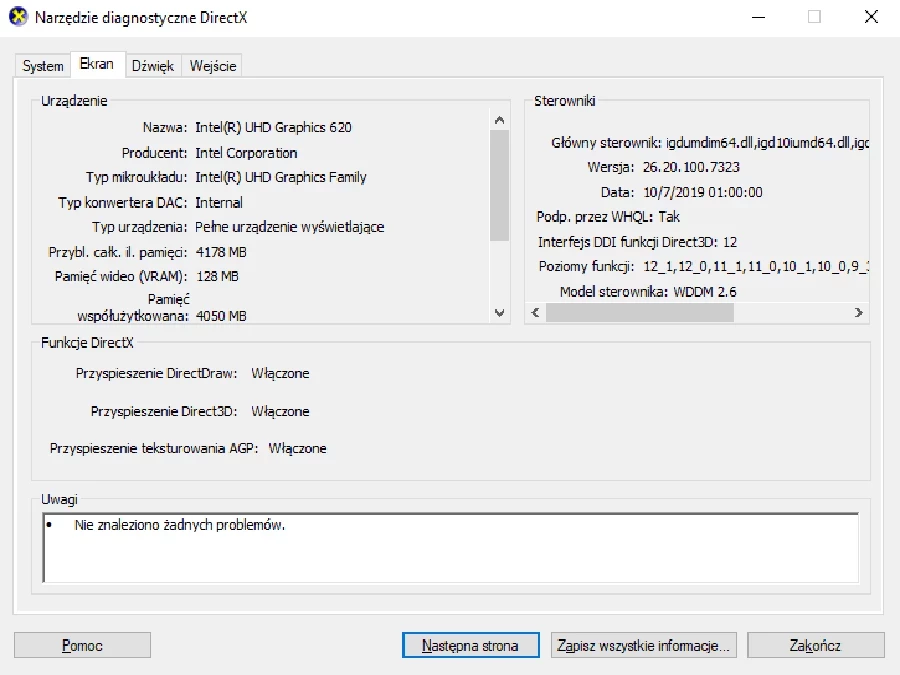Click the Intel(R) UHD Graphics 620 name value

[273, 127]
